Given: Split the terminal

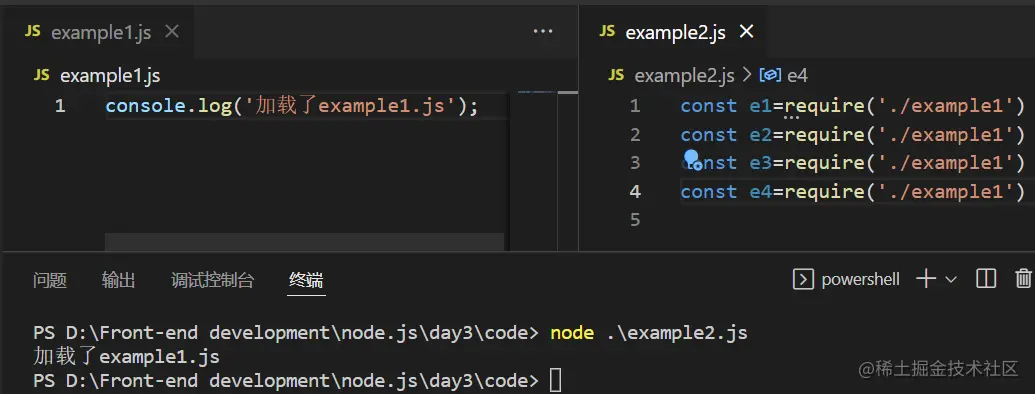Looking at the screenshot, I should 985,279.
